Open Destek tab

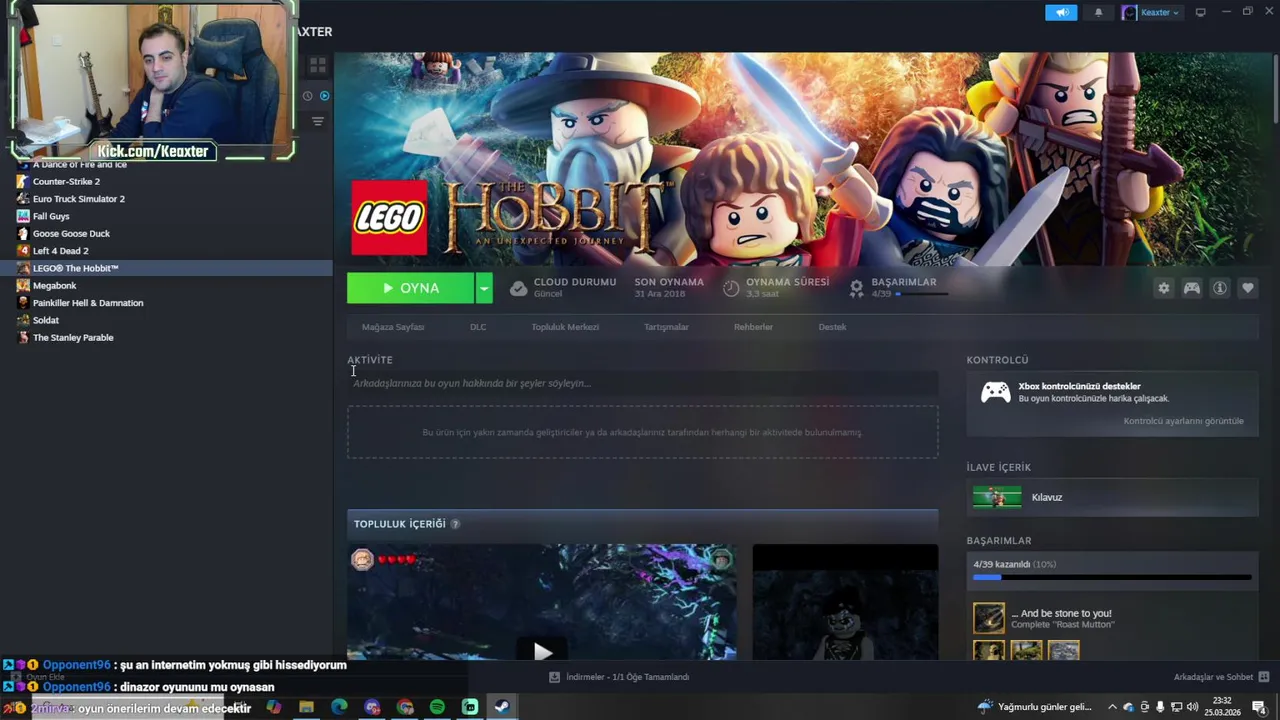click(x=832, y=327)
